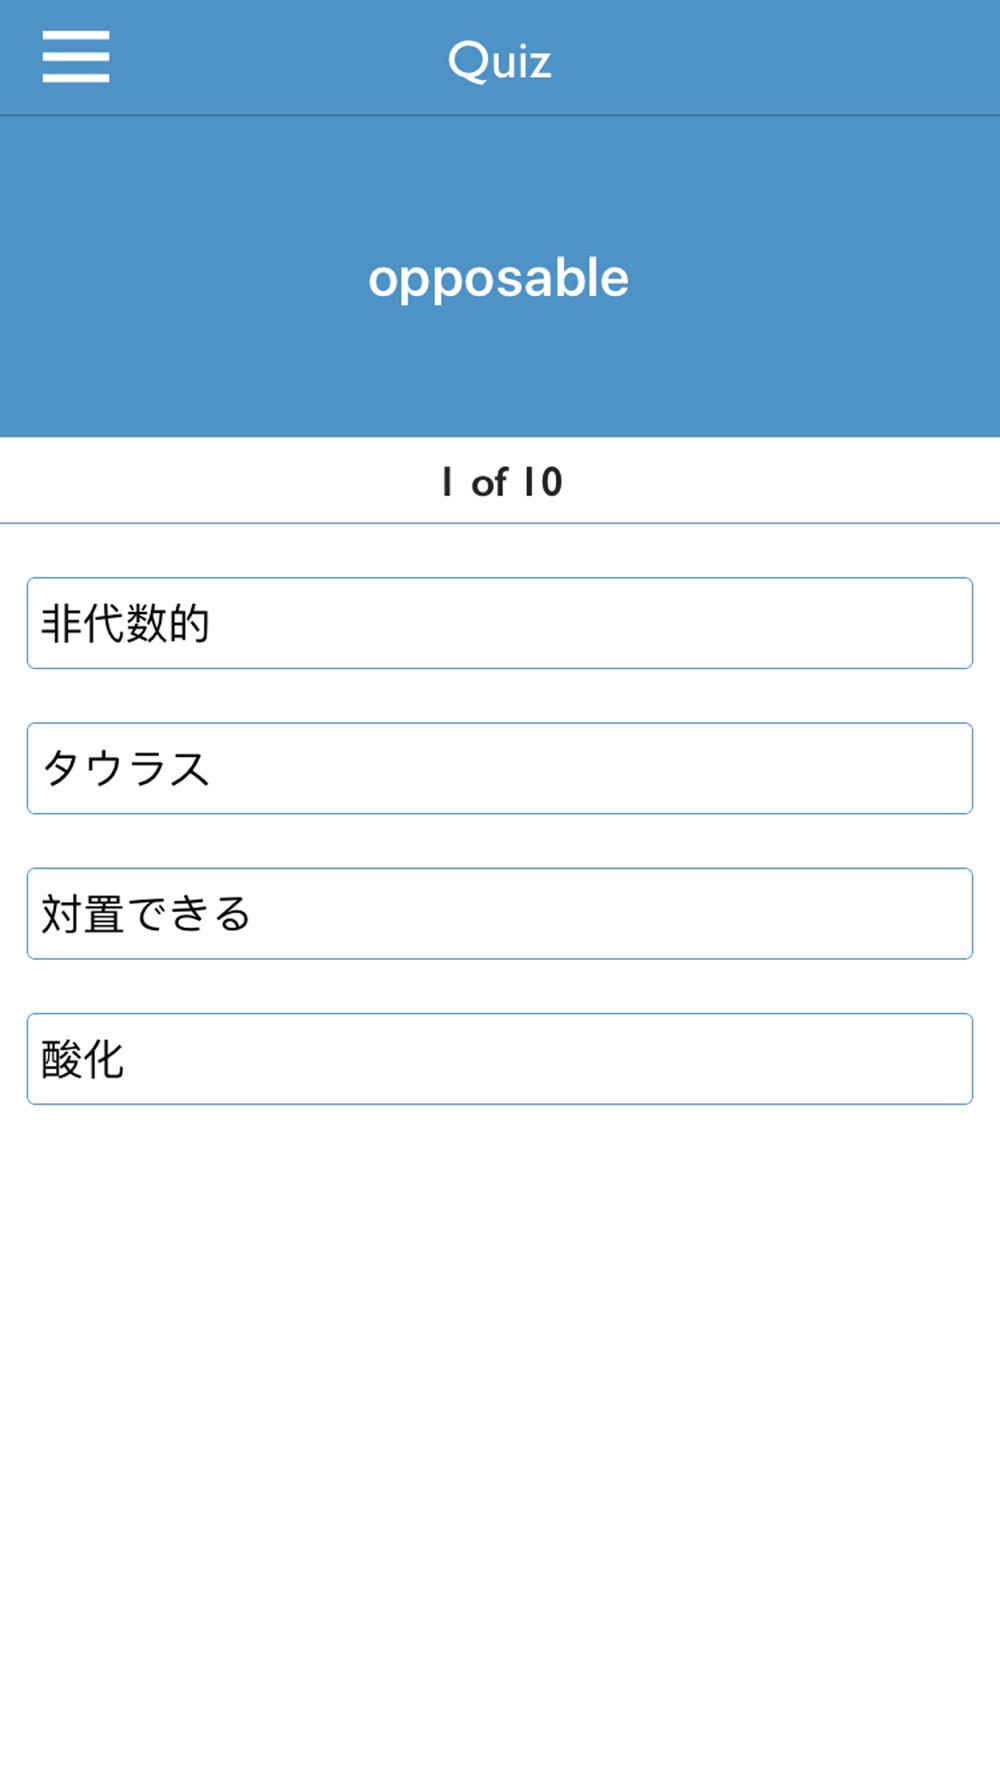Screen dimensions: 1000x1778
Task: Select the answer タウラス
Action: 500,768
